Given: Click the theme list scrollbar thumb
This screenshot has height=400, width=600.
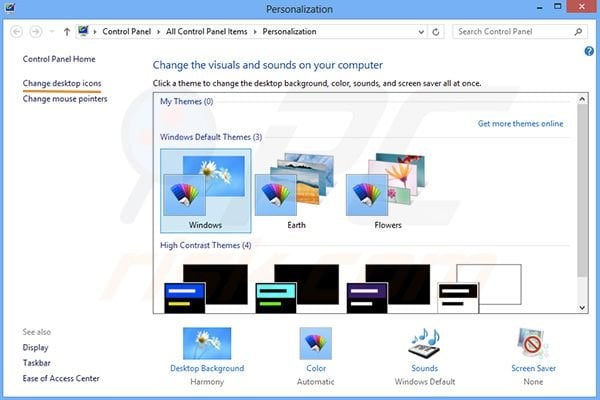Looking at the screenshot, I should pyautogui.click(x=582, y=191).
